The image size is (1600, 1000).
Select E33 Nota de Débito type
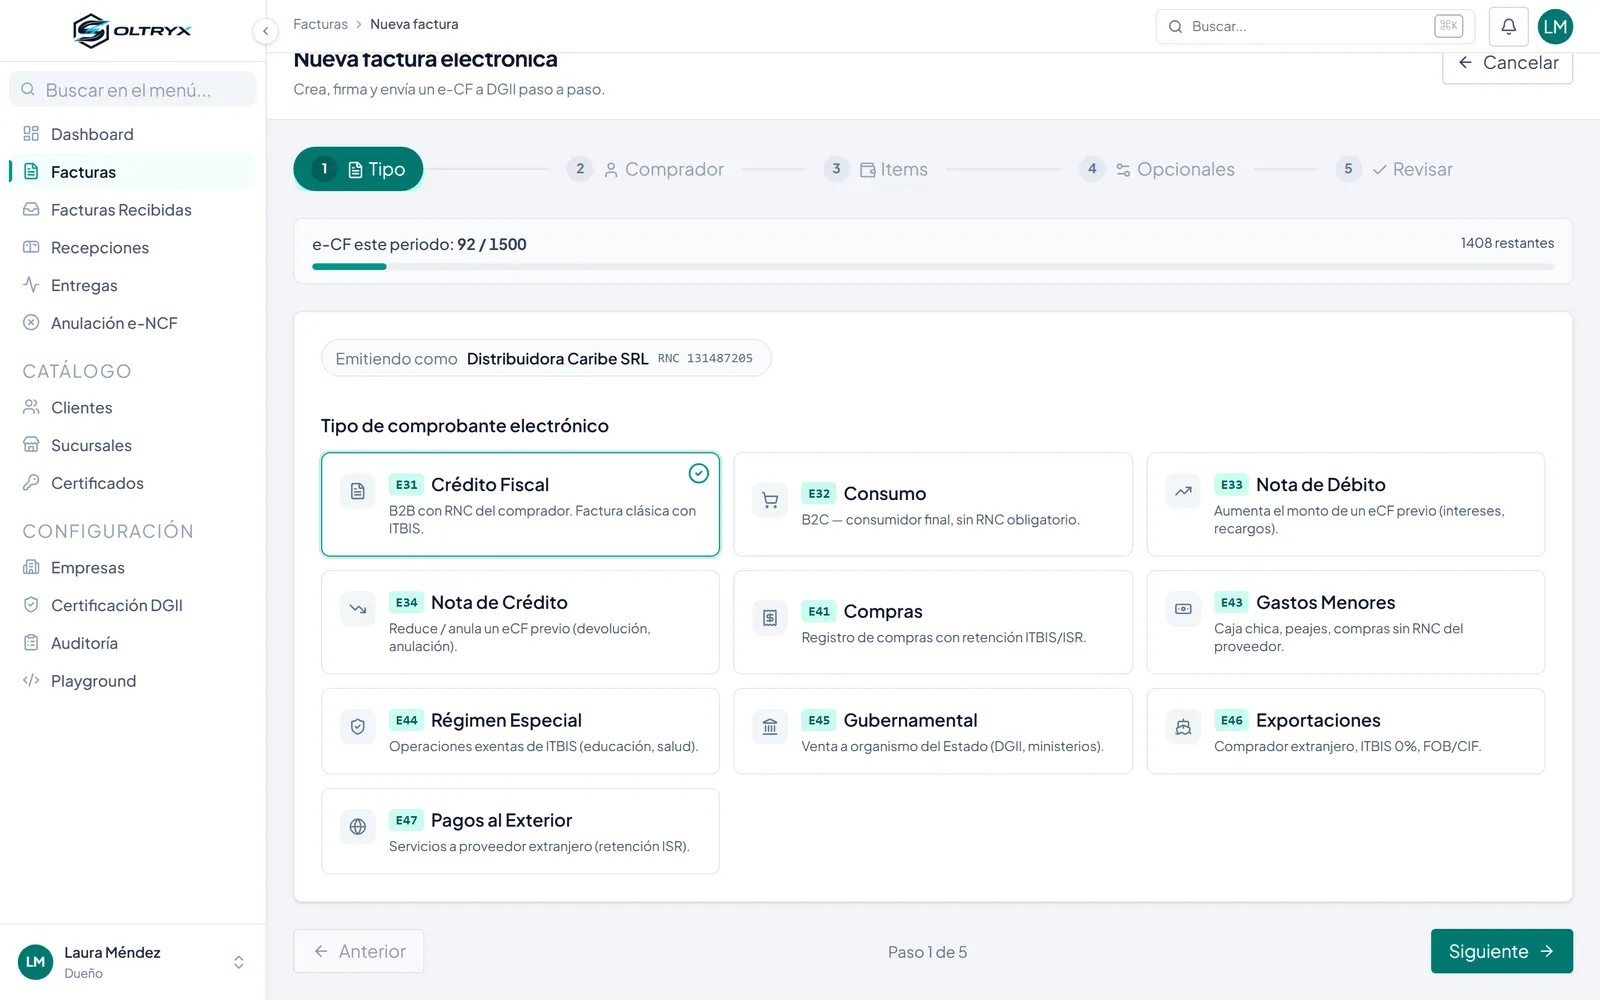click(x=1345, y=504)
